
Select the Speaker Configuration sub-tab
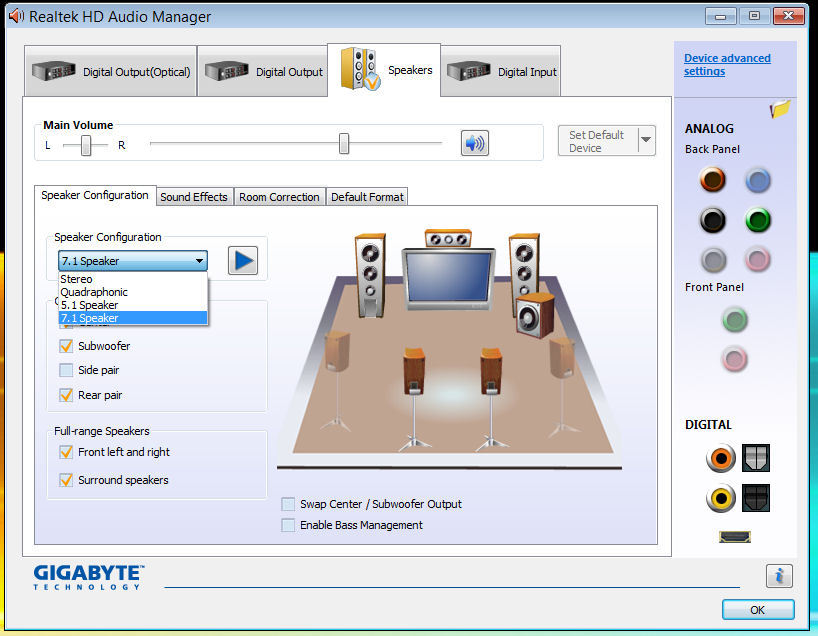pyautogui.click(x=95, y=195)
